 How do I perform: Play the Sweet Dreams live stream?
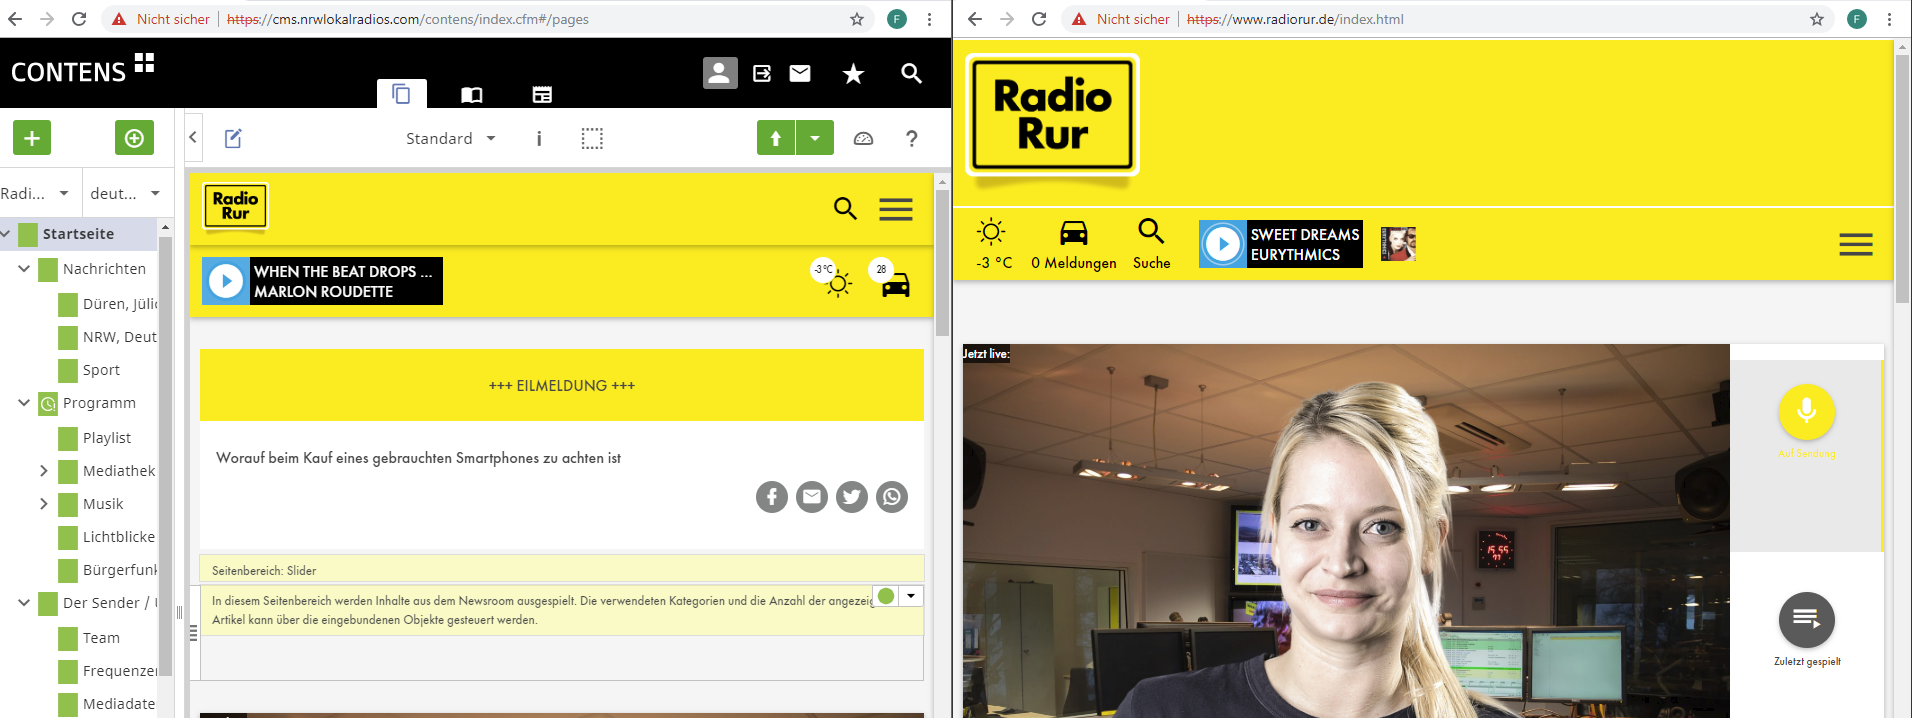1222,244
